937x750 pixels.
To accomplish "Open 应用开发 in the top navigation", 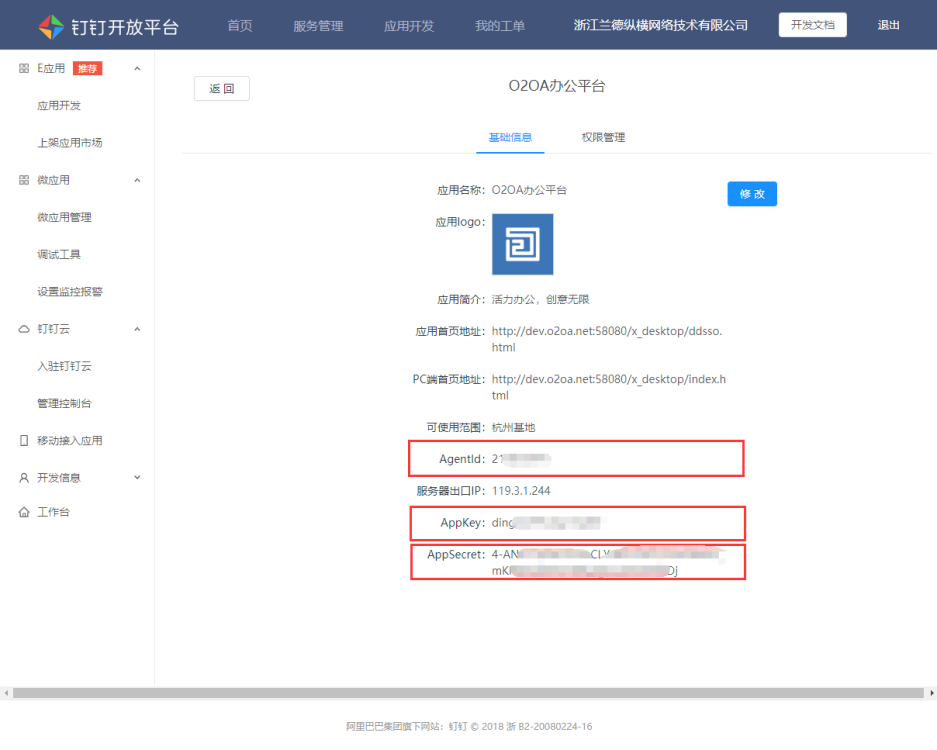I will pyautogui.click(x=409, y=26).
